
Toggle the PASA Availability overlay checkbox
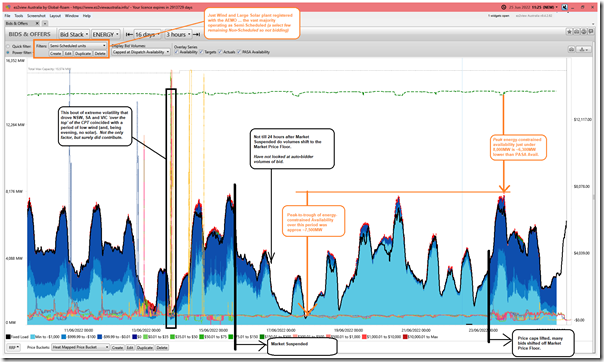tap(239, 52)
